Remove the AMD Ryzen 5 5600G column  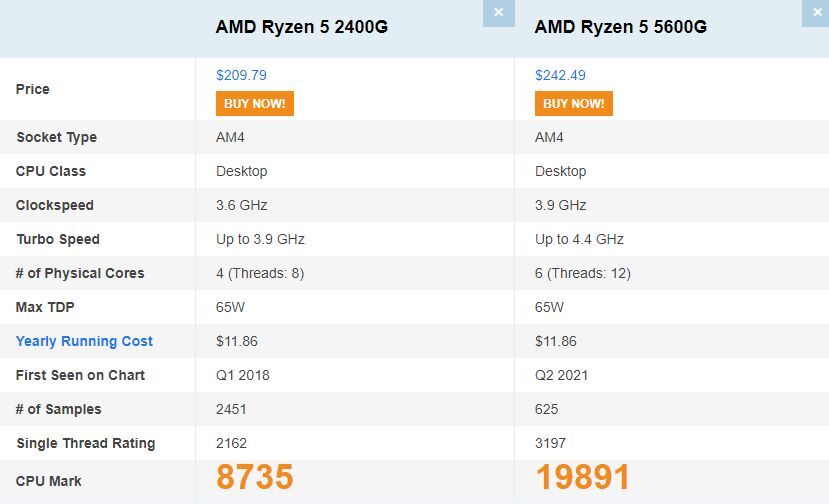(816, 13)
